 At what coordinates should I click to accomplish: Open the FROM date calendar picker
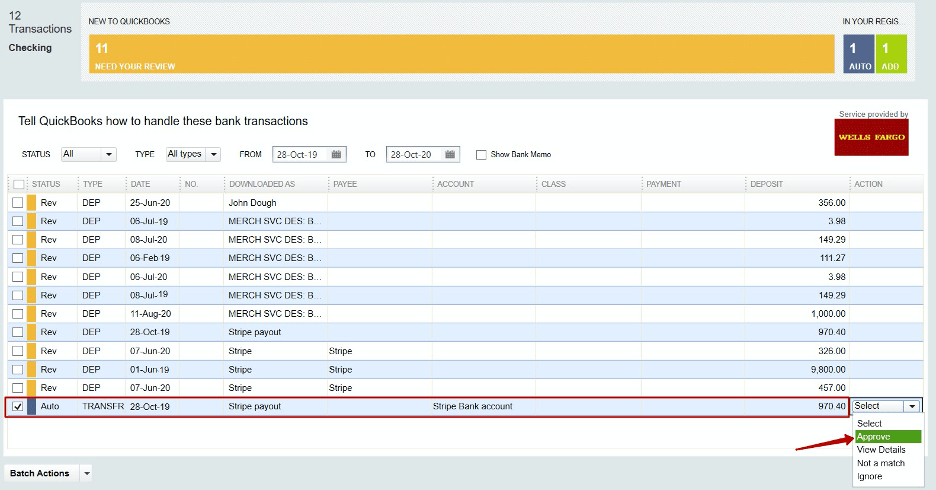tap(336, 155)
